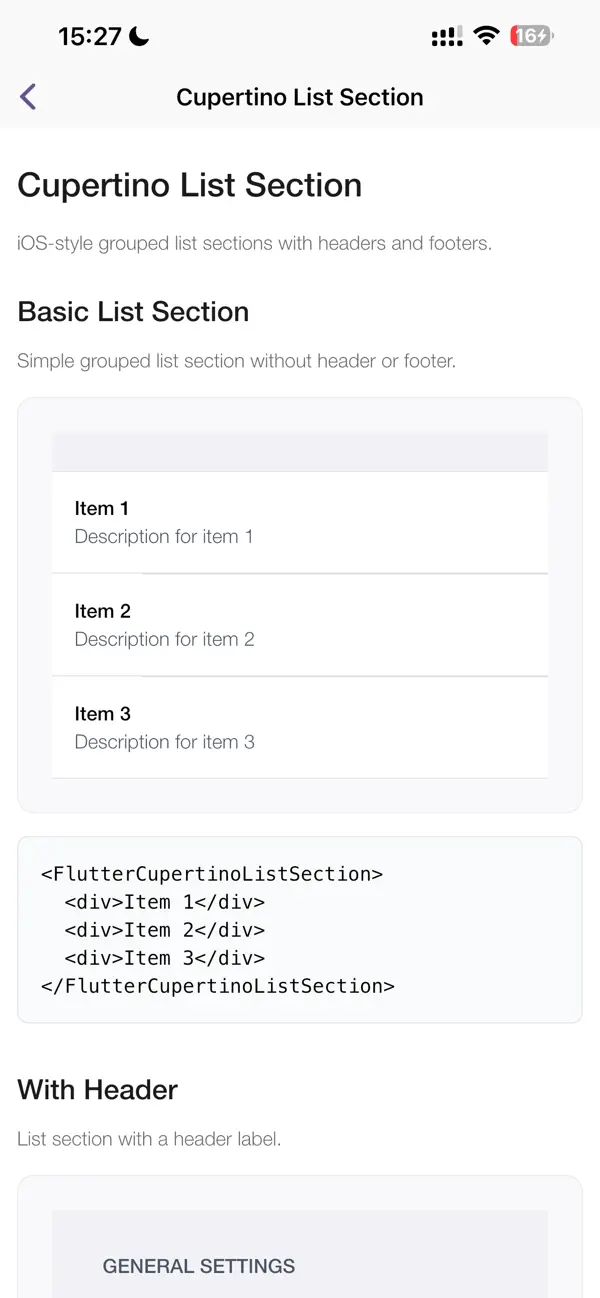Tap the Cupertino List Section navigation title
This screenshot has height=1298, width=600.
pyautogui.click(x=300, y=96)
